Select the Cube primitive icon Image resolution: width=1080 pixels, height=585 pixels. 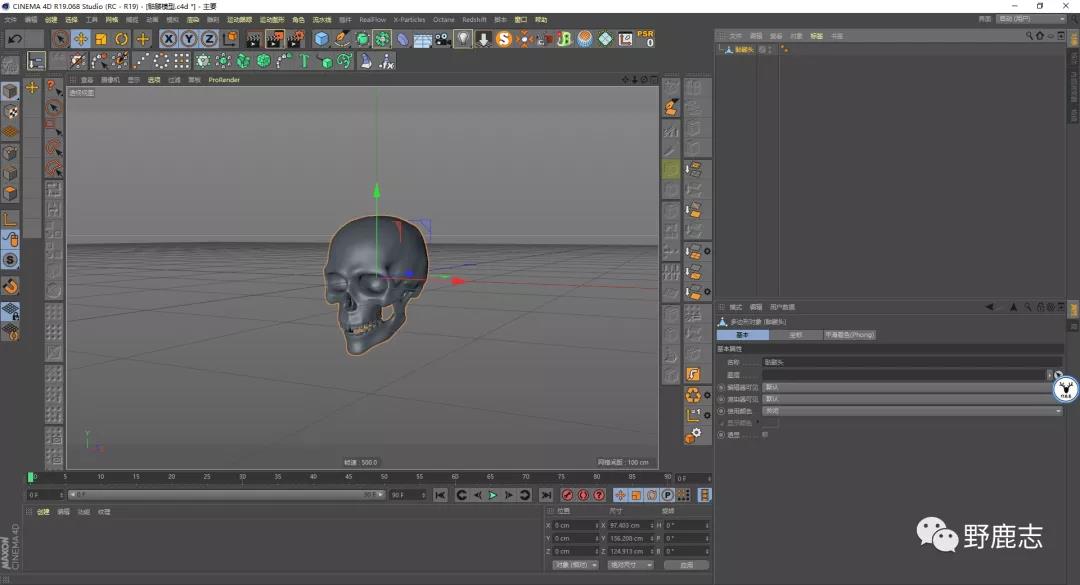coord(320,38)
